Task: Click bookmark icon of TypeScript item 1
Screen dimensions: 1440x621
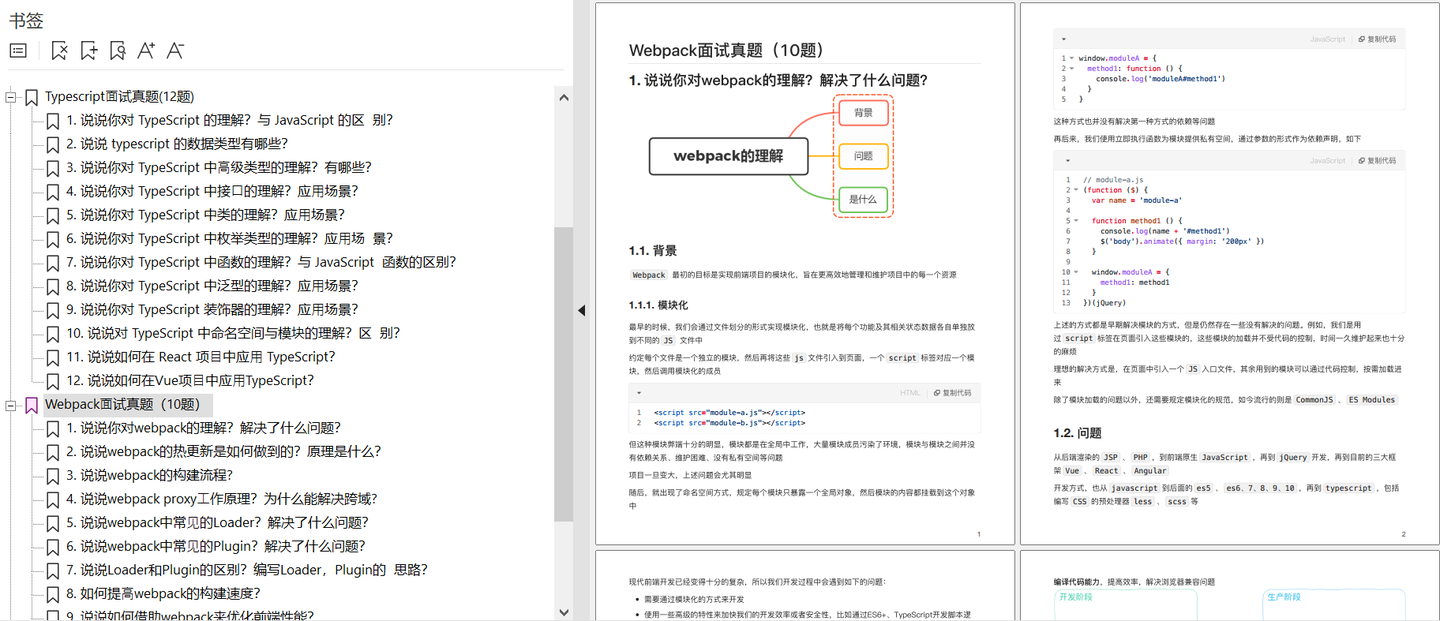Action: click(53, 120)
